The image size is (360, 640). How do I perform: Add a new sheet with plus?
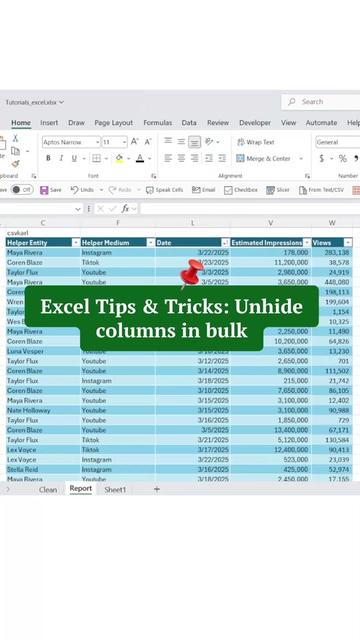point(157,489)
